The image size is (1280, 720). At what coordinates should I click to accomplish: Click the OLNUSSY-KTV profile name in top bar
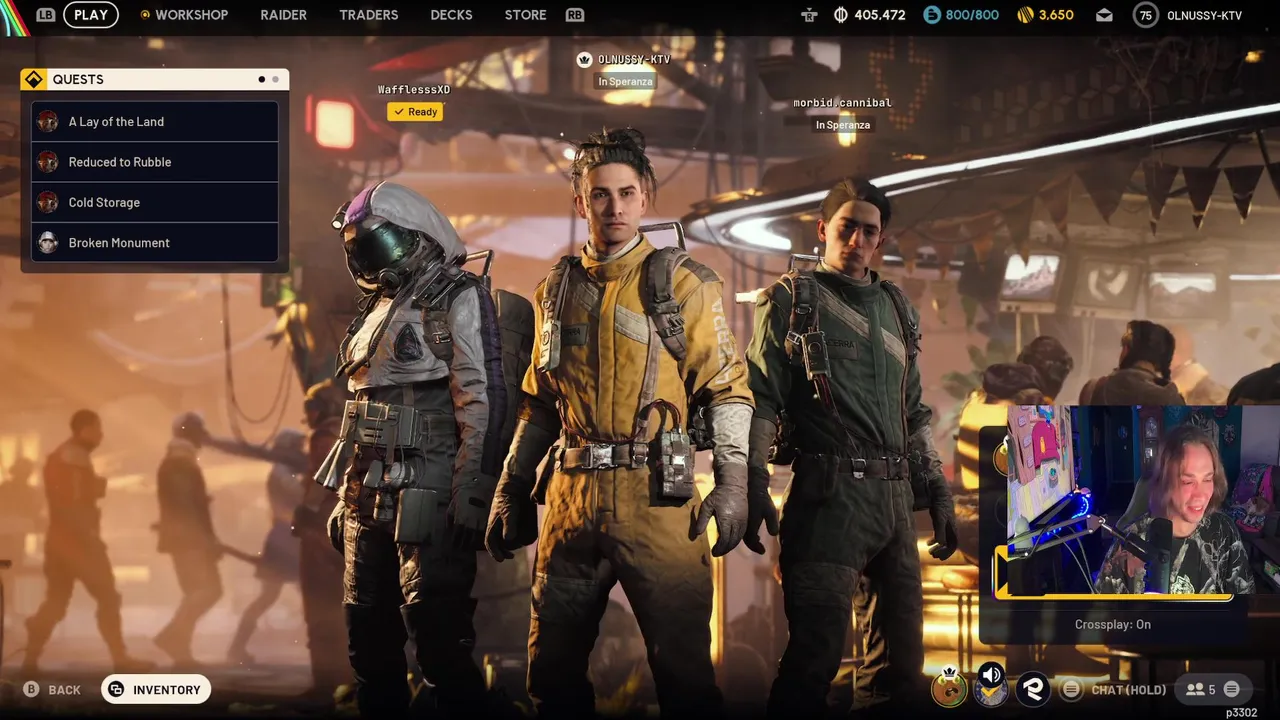[1204, 15]
